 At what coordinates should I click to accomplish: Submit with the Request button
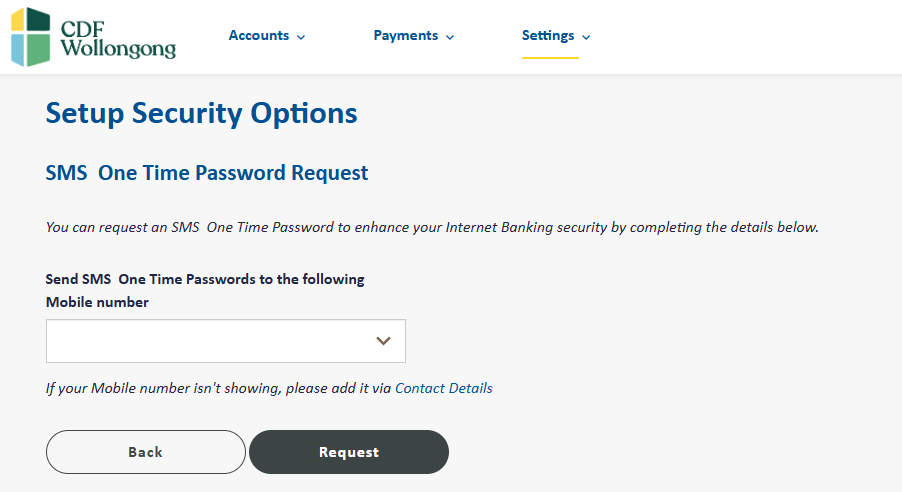click(x=349, y=452)
